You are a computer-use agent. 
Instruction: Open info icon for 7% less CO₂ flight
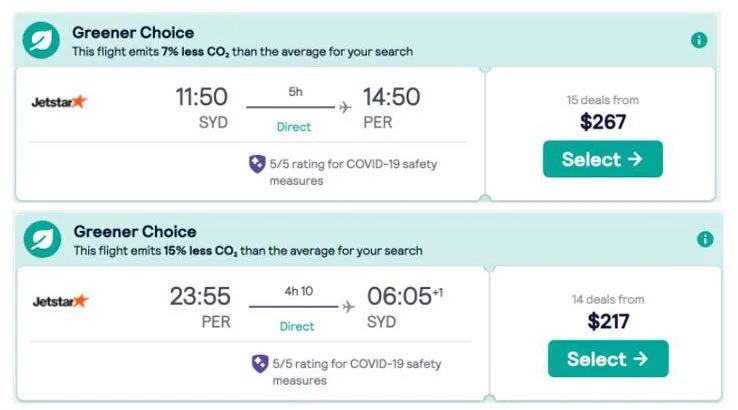pyautogui.click(x=699, y=40)
